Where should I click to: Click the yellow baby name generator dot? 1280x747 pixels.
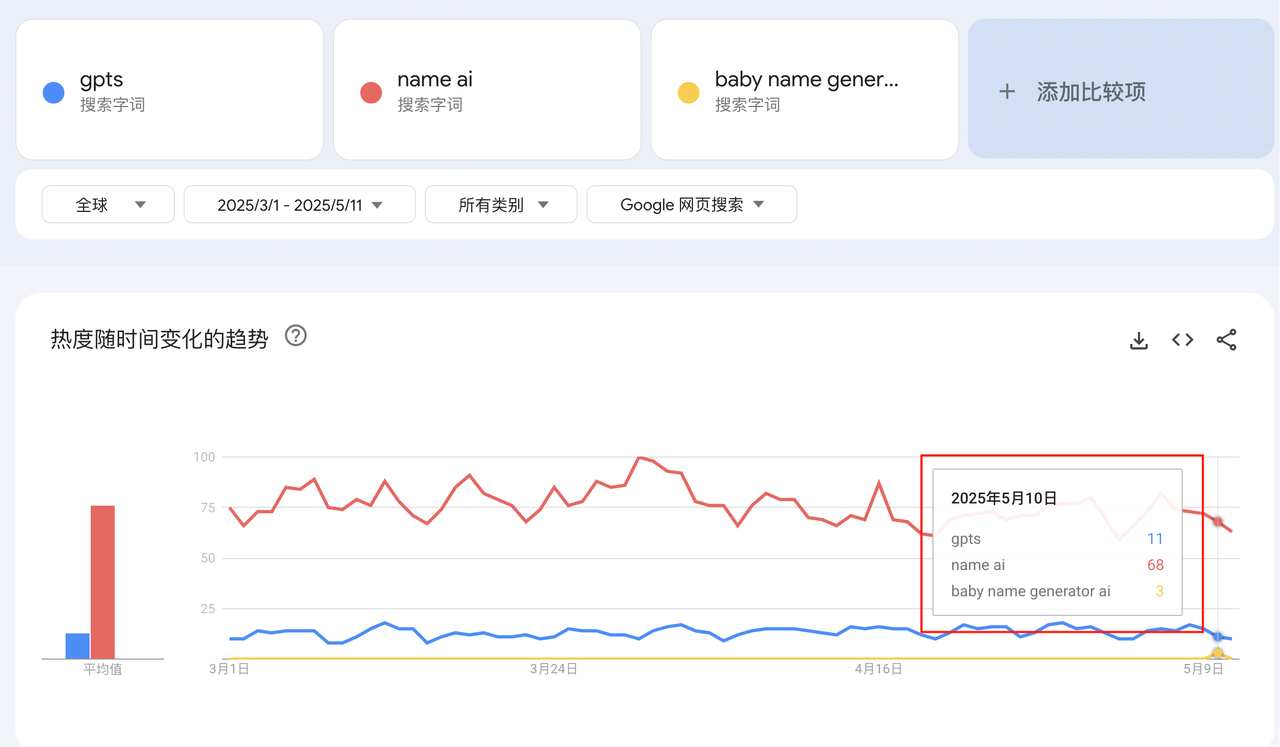[688, 92]
